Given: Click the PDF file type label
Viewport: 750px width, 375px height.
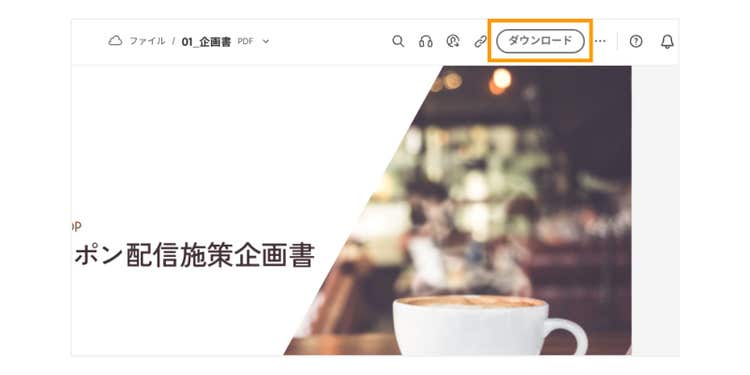Looking at the screenshot, I should [x=245, y=42].
